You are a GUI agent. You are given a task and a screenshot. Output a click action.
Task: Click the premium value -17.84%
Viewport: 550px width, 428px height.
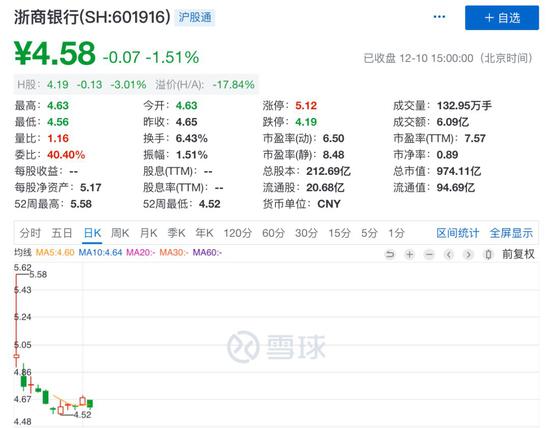pyautogui.click(x=233, y=85)
